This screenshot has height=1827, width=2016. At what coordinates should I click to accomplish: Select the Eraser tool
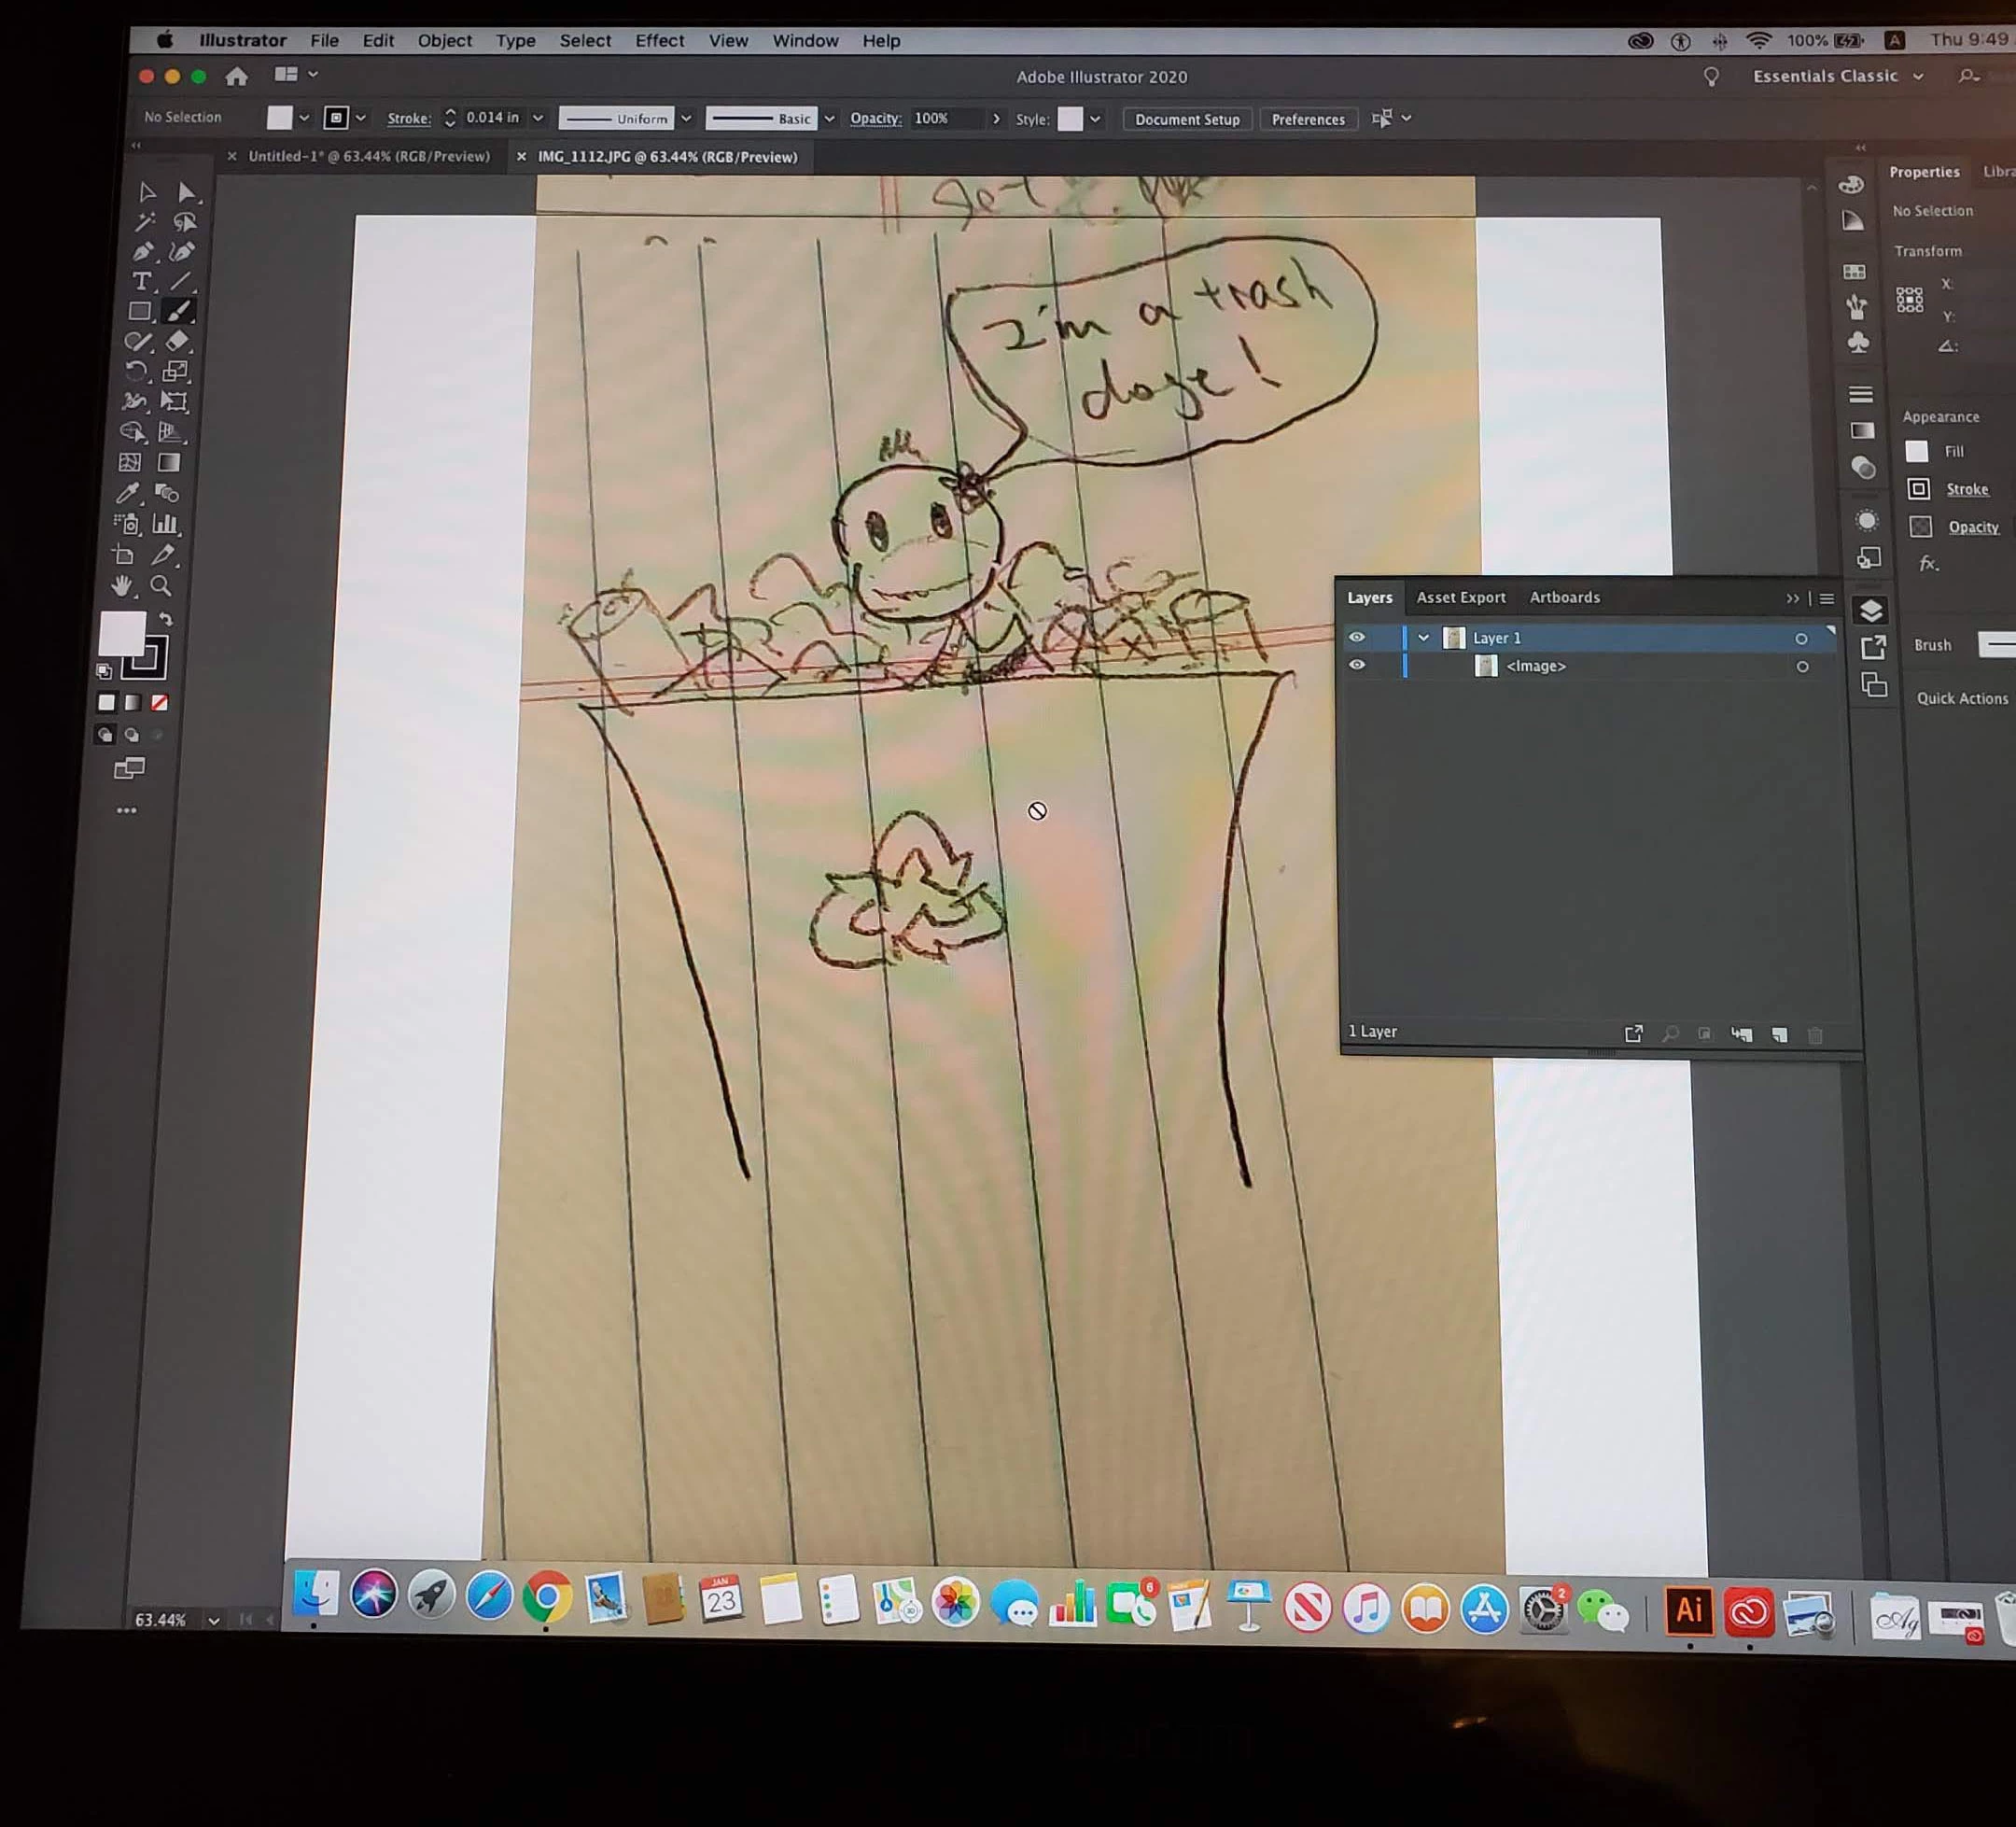coord(177,341)
